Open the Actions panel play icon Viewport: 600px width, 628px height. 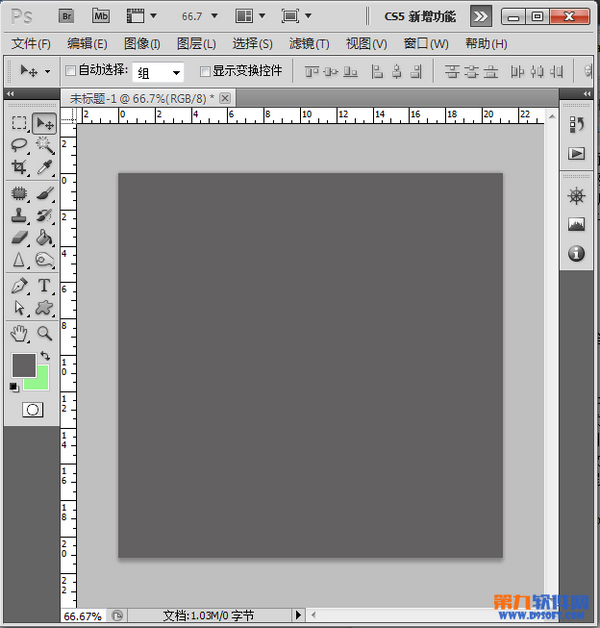[576, 153]
